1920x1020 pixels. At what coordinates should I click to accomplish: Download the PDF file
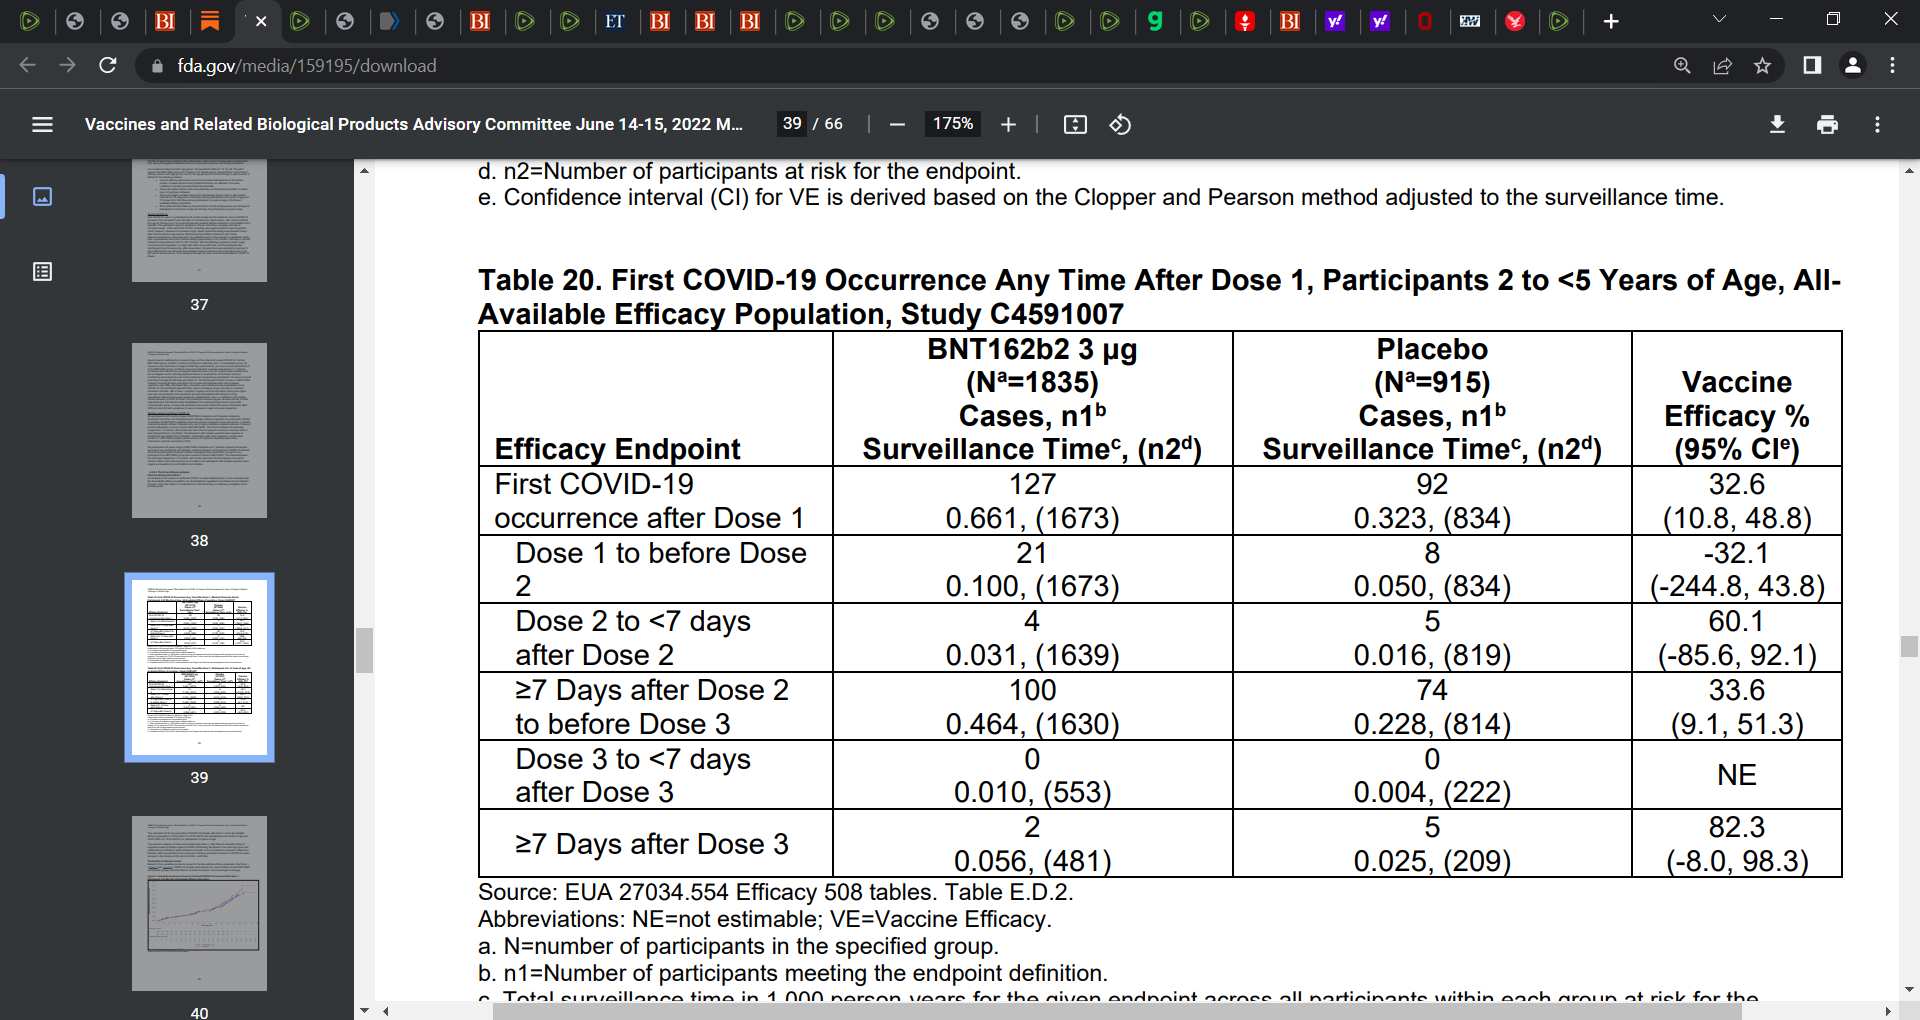(1777, 124)
